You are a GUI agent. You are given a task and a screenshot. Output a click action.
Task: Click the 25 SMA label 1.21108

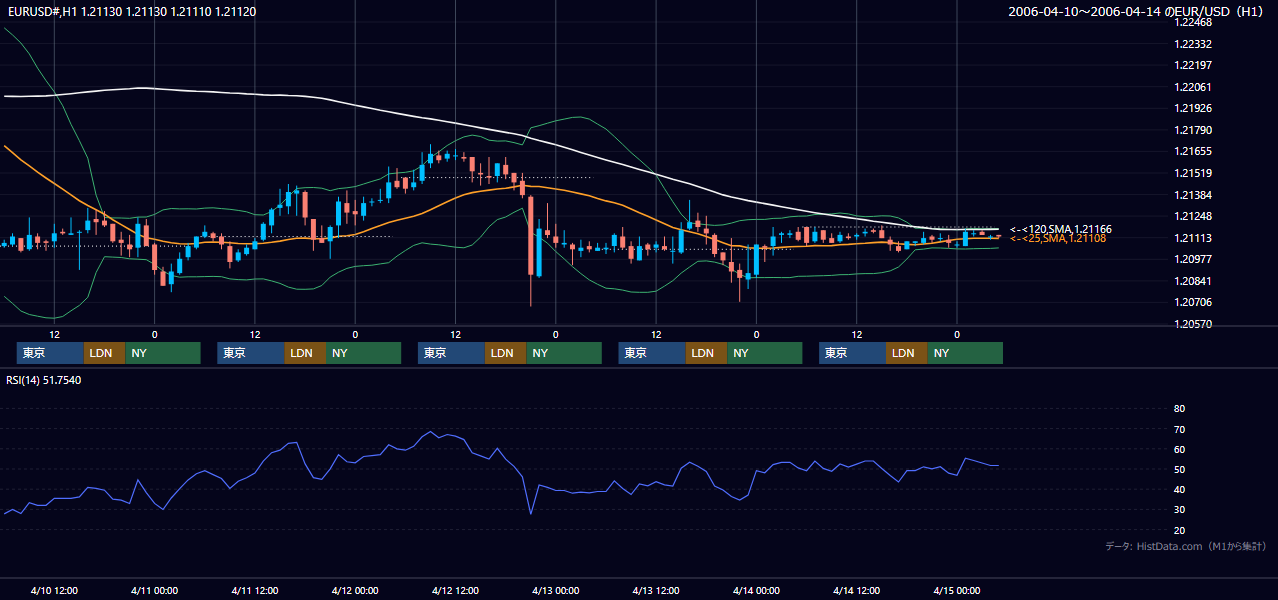click(x=1058, y=238)
